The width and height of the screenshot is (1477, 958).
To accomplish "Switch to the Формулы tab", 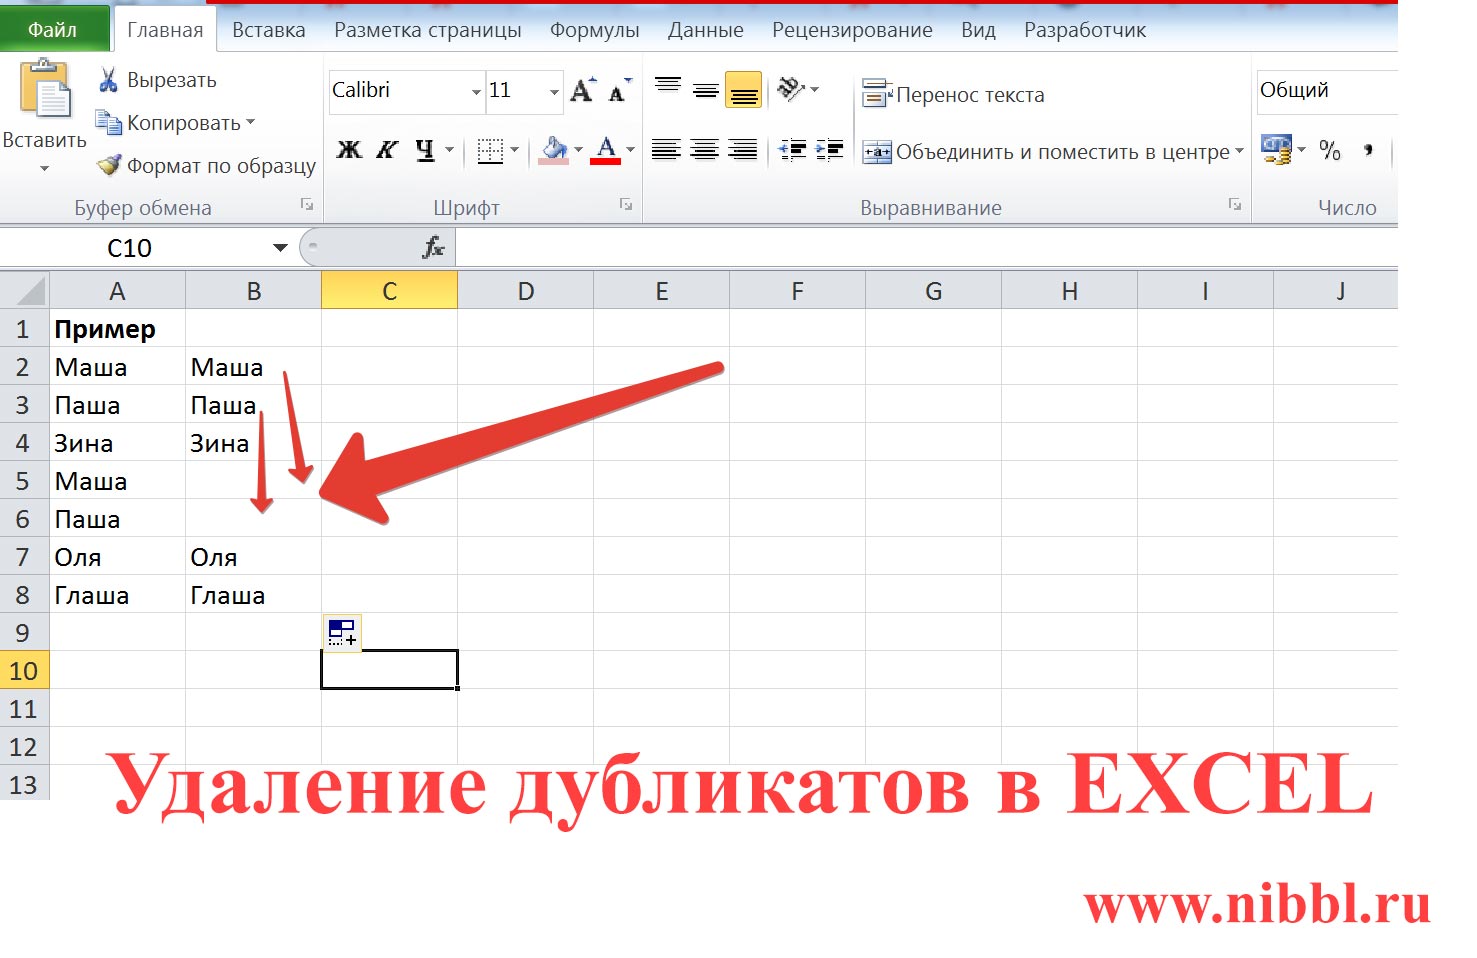I will coord(594,30).
